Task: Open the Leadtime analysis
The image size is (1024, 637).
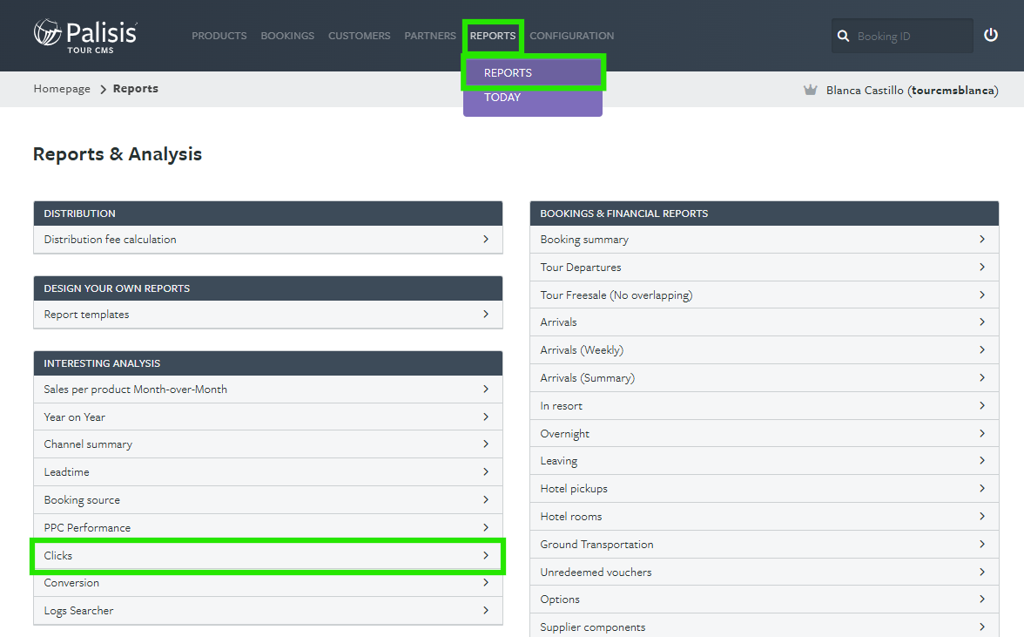Action: coord(268,472)
